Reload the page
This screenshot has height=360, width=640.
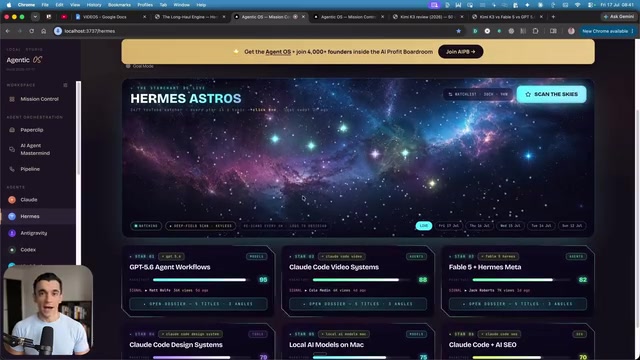click(31, 31)
